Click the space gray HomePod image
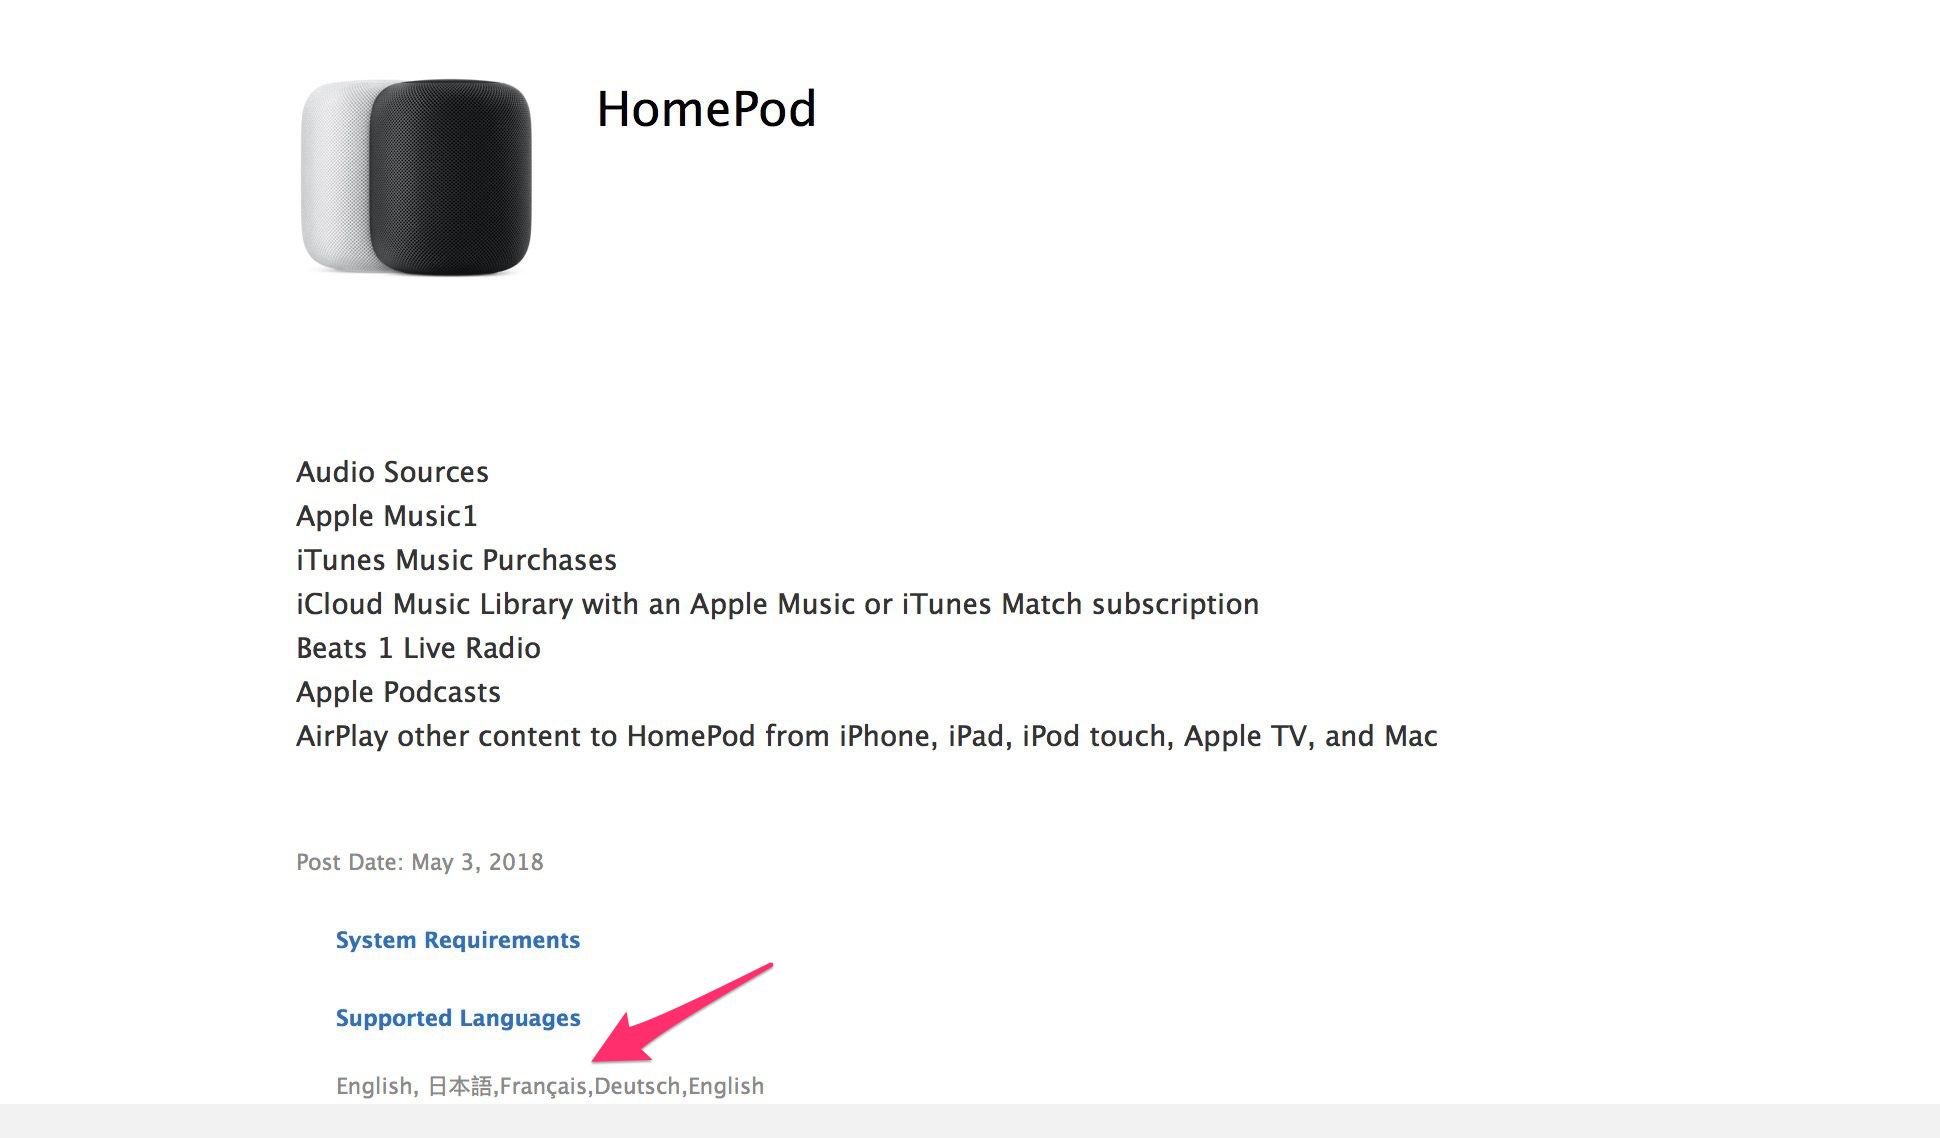The image size is (1940, 1138). (450, 177)
